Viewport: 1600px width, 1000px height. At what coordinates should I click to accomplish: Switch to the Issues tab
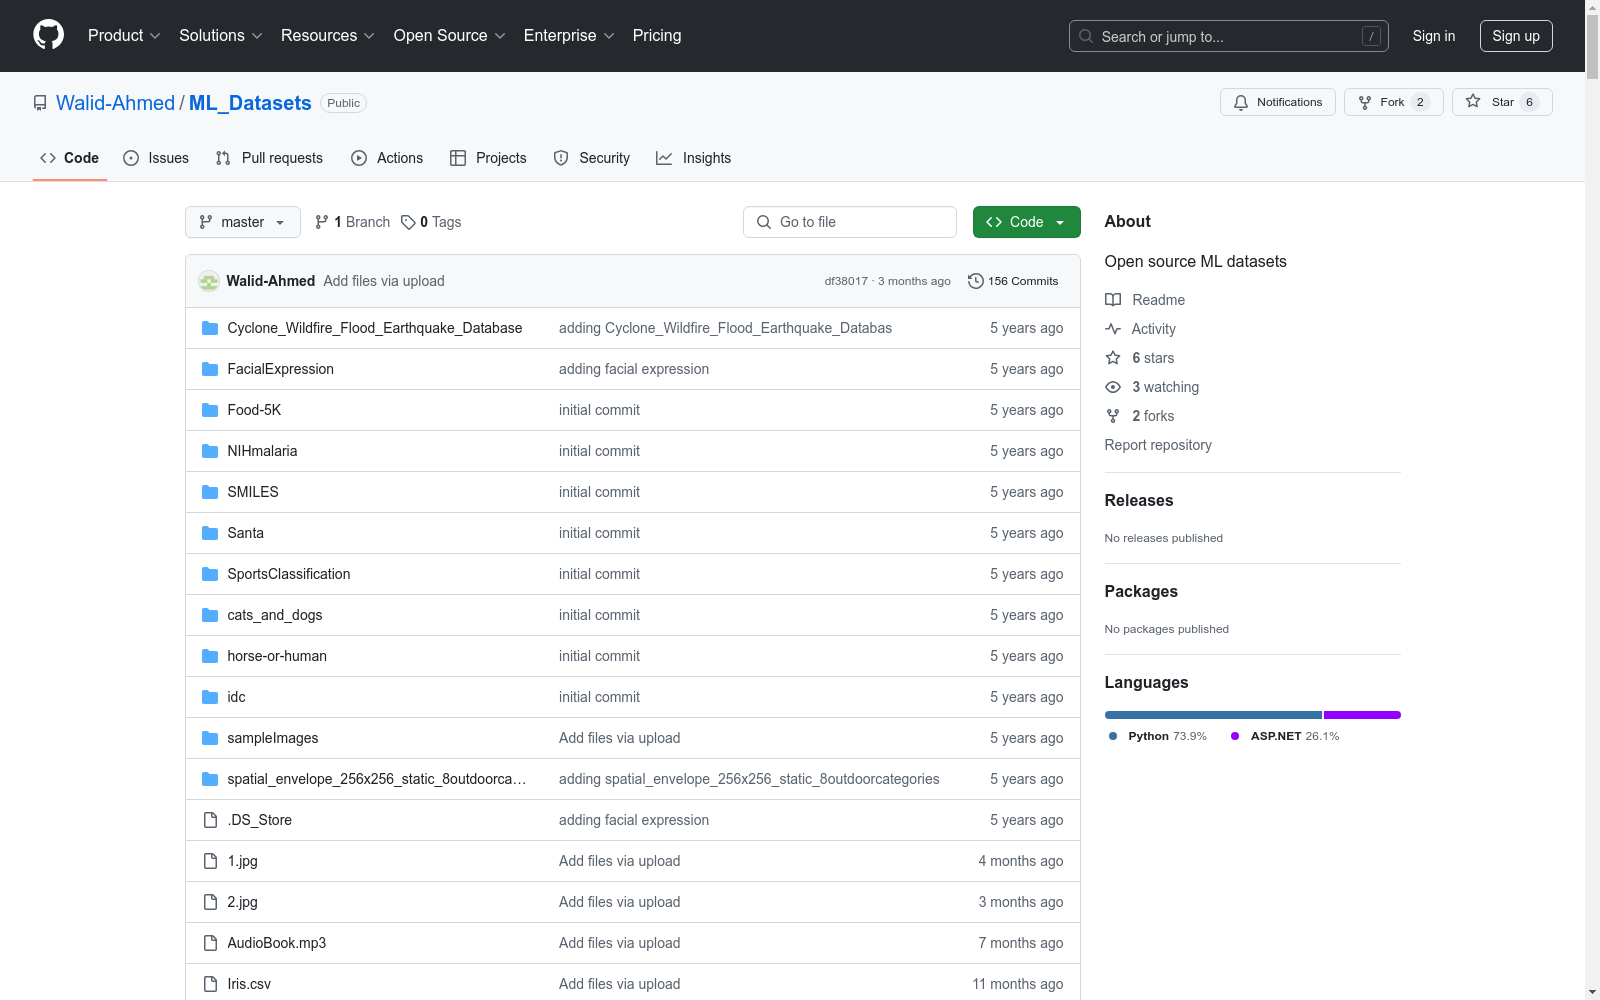[x=156, y=158]
